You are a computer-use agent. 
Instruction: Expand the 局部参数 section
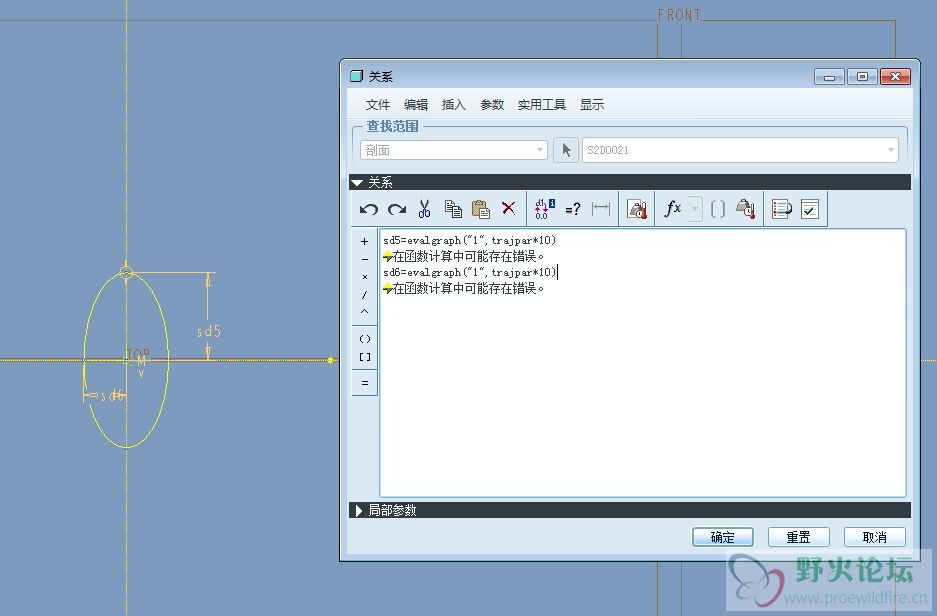359,510
